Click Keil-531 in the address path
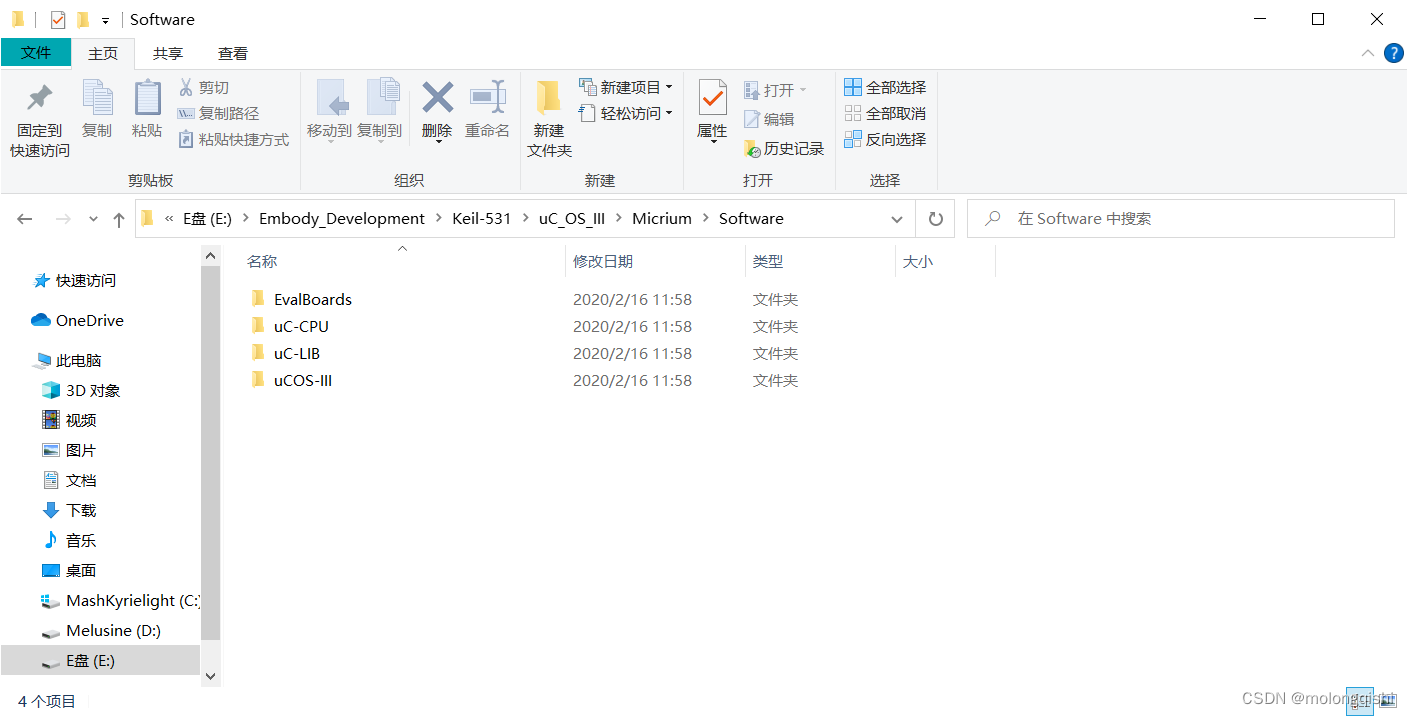 (x=482, y=219)
